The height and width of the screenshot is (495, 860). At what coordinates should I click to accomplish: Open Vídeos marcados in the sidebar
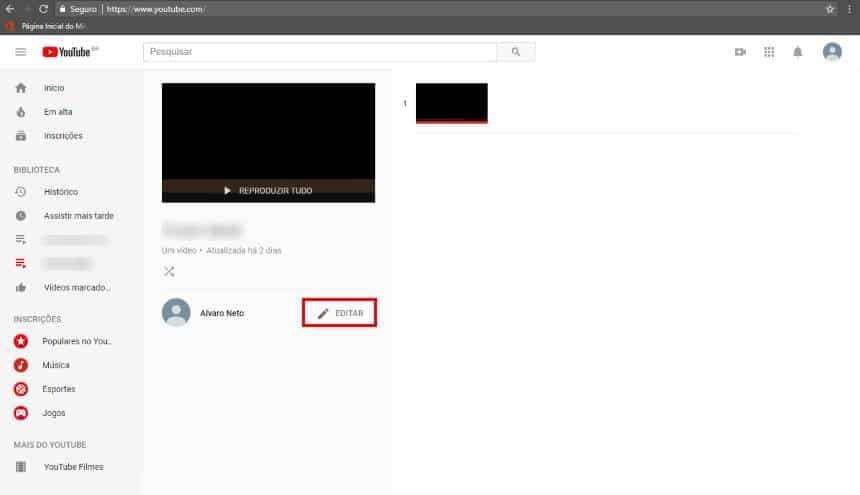coord(77,287)
